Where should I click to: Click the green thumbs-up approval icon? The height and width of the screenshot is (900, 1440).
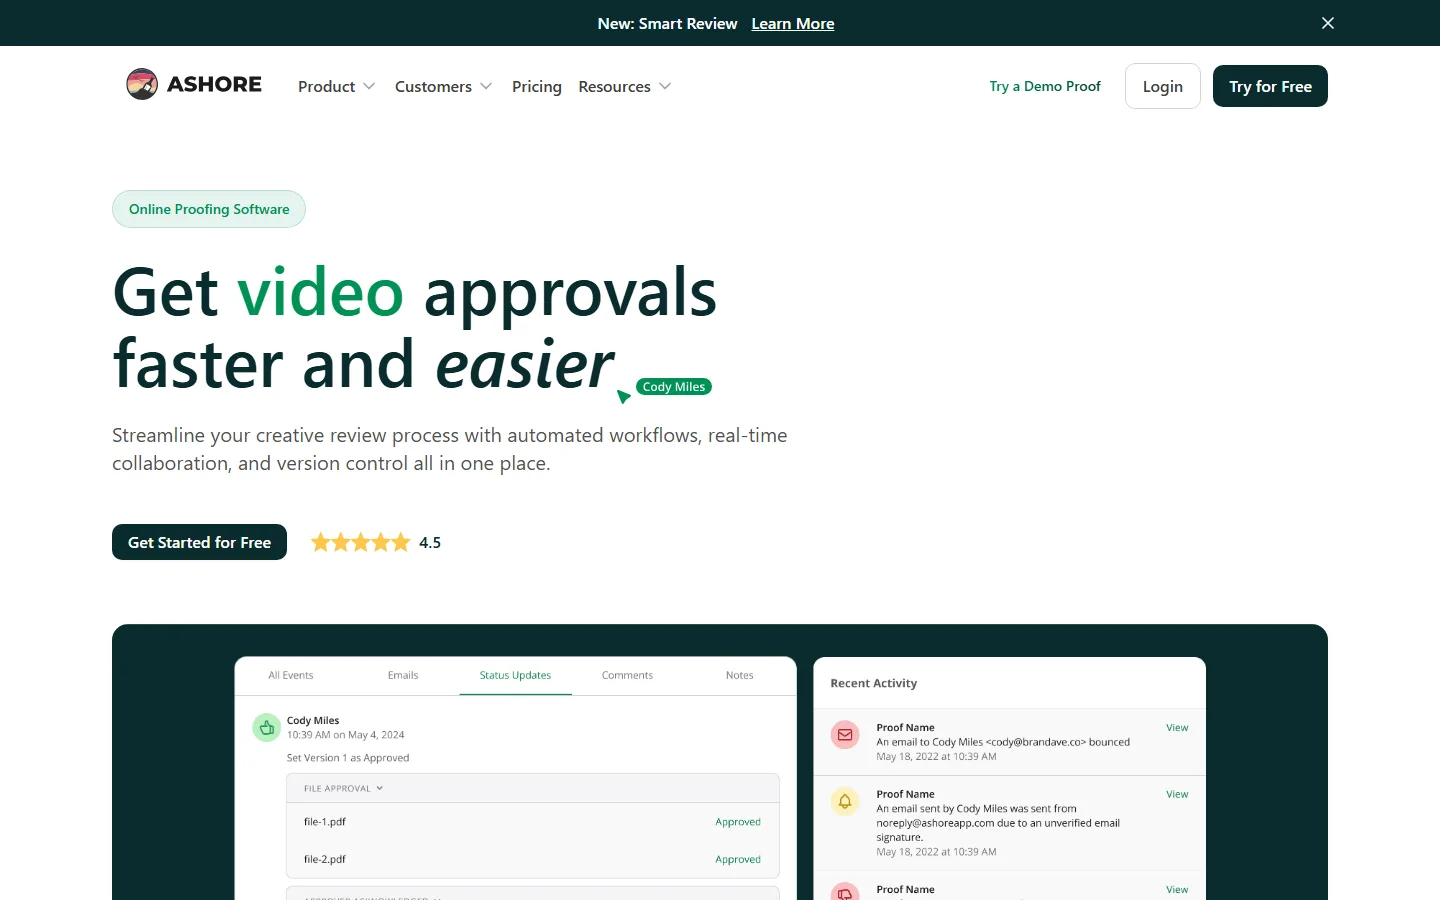[x=267, y=728]
